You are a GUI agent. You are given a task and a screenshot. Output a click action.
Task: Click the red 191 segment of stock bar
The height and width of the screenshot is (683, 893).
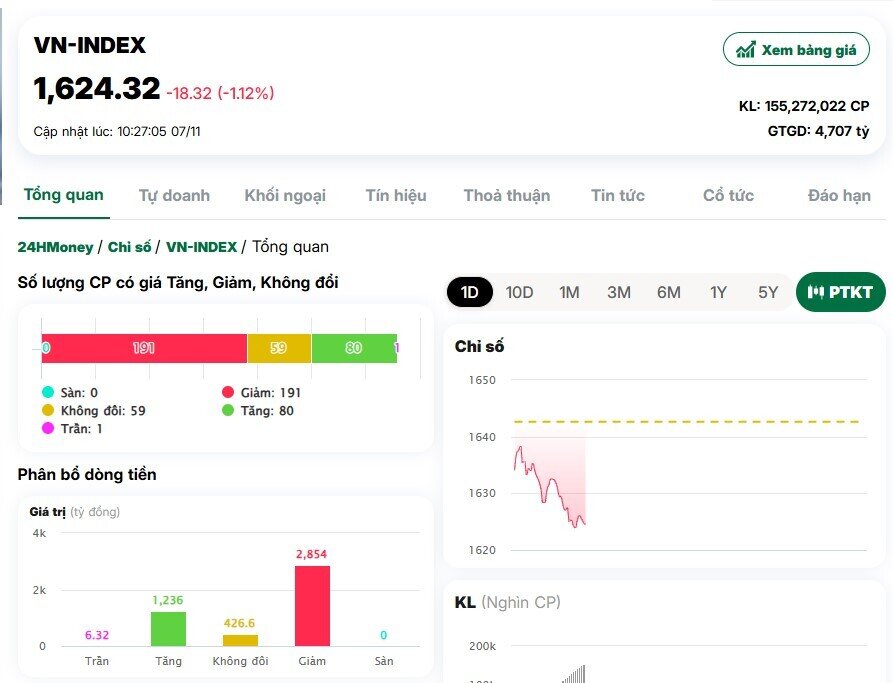[145, 348]
